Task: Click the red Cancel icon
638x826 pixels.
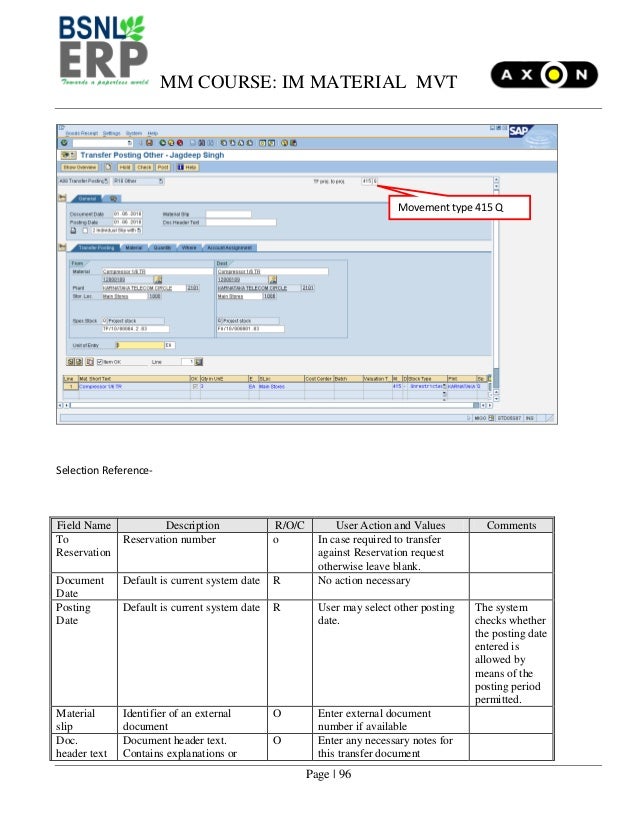Action: [180, 143]
